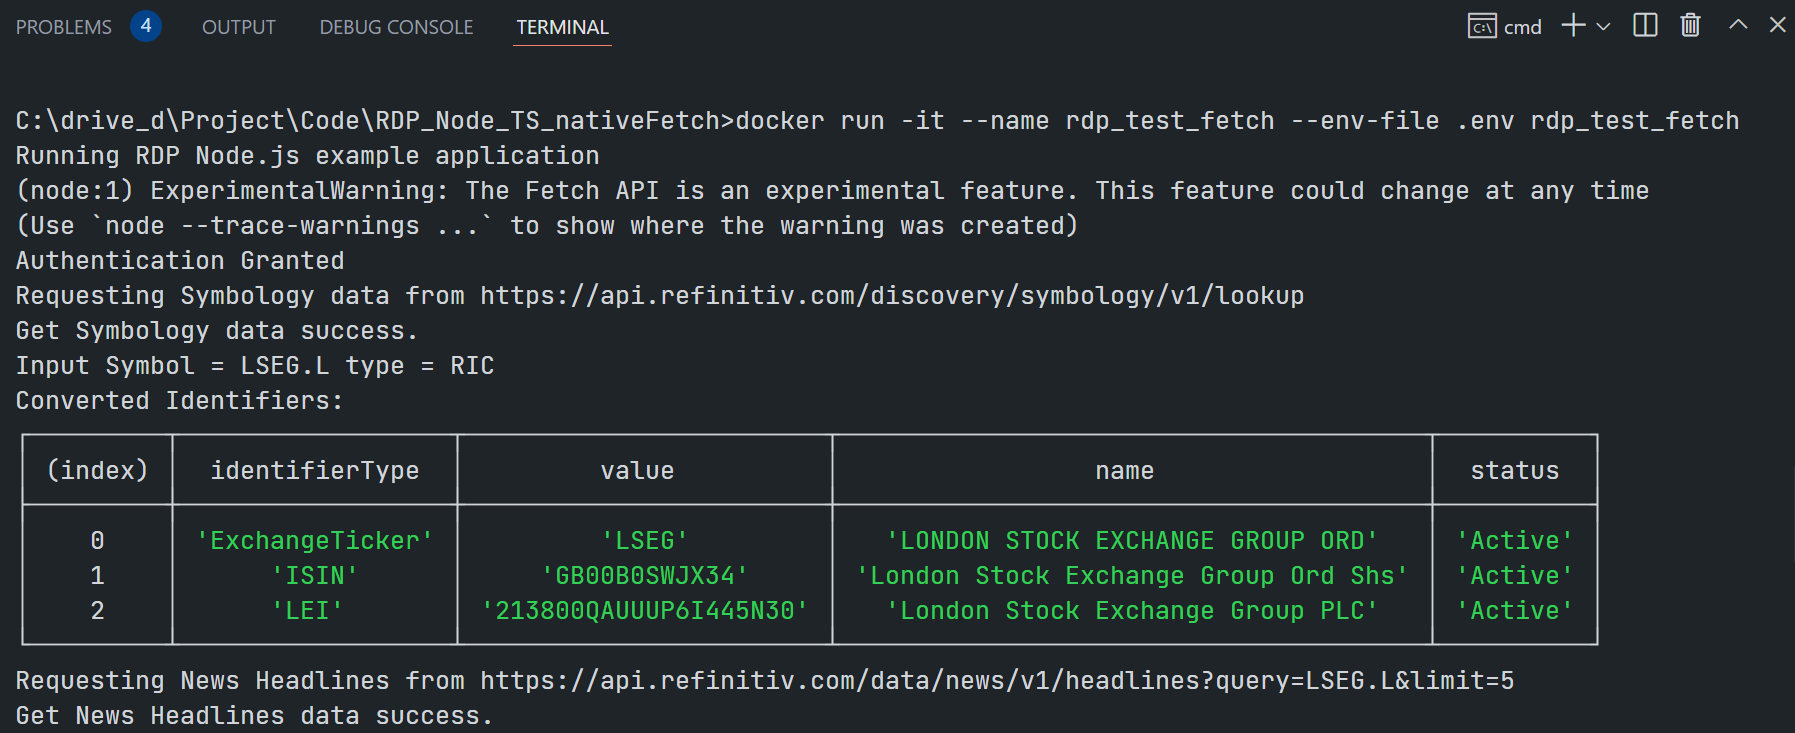Click the ExperimentalWarning Fetch API line
Viewport: 1795px width, 733px height.
[x=832, y=191]
